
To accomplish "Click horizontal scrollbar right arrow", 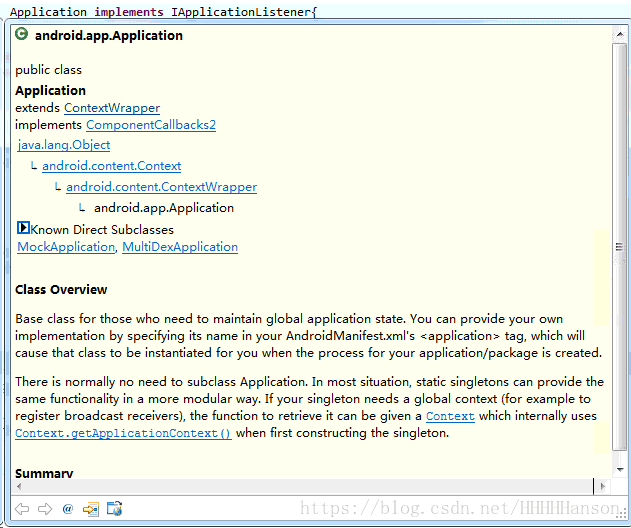I will pyautogui.click(x=602, y=486).
